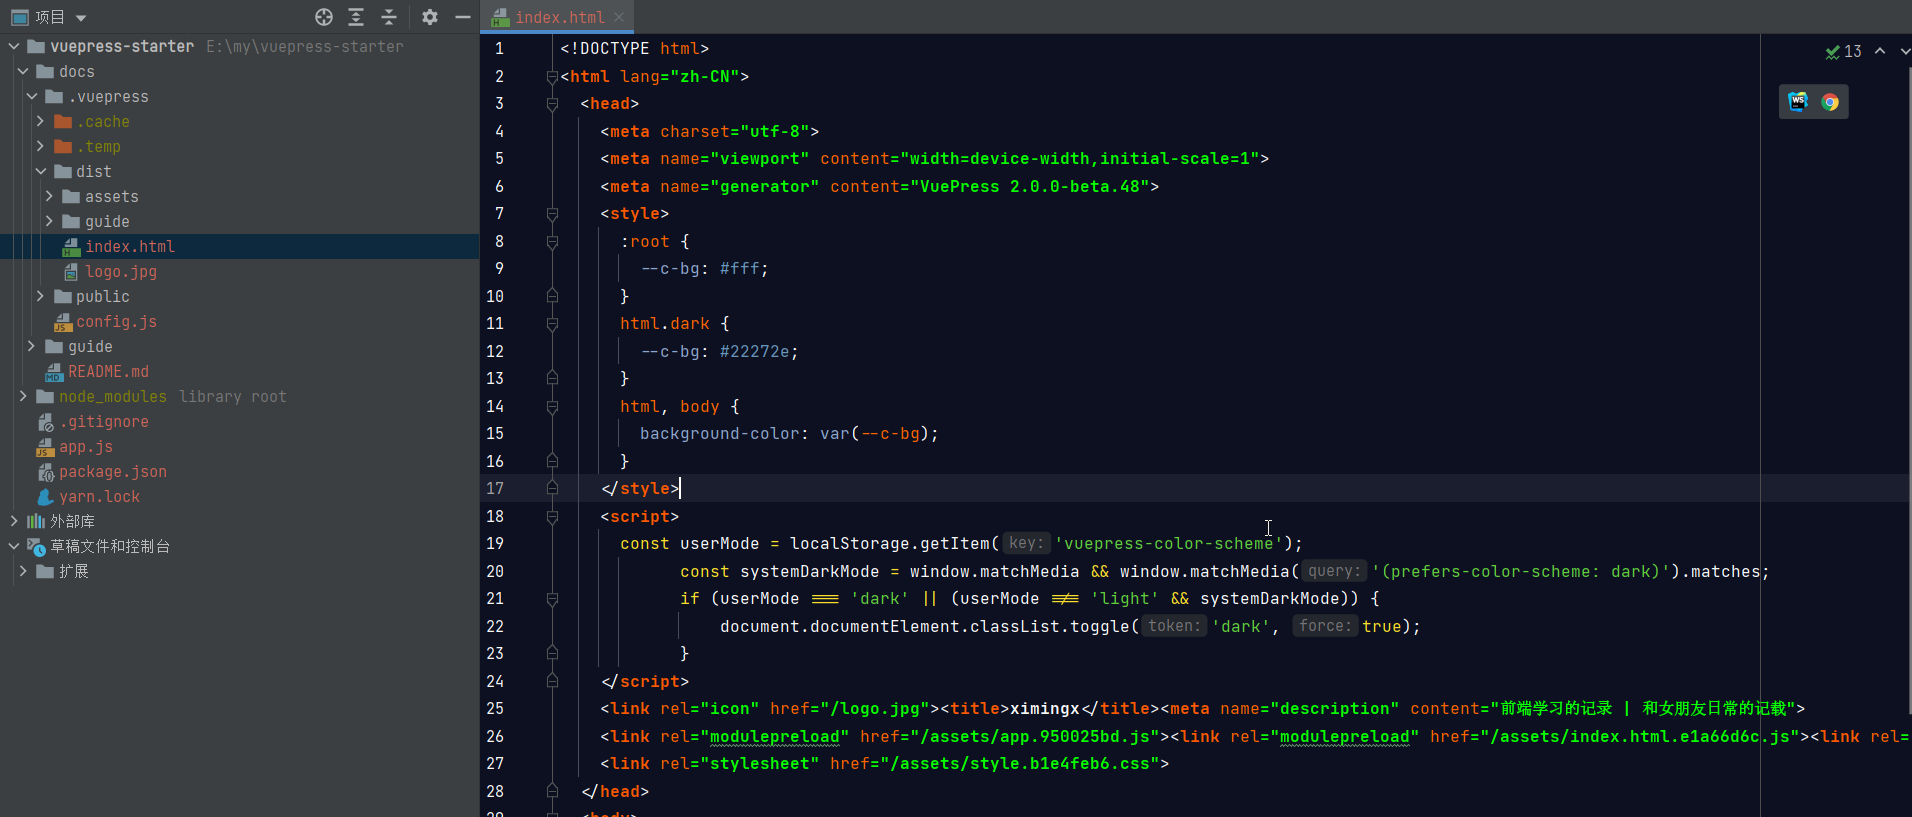Select index.html in the project tree
The image size is (1912, 817).
click(x=130, y=246)
